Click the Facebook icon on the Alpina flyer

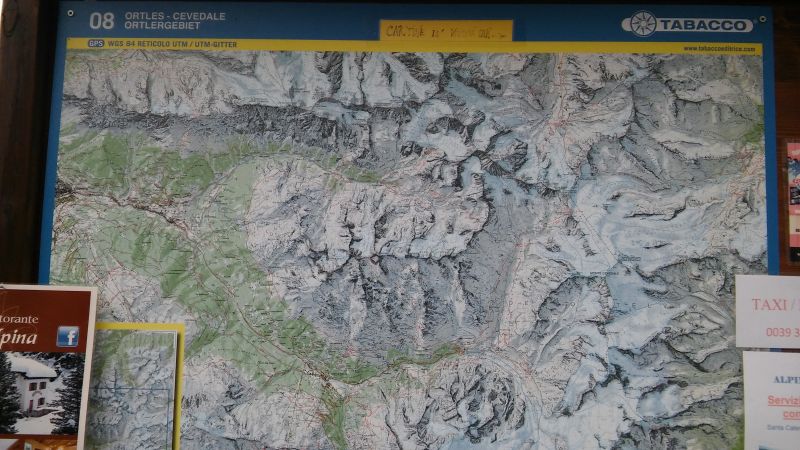(x=68, y=336)
